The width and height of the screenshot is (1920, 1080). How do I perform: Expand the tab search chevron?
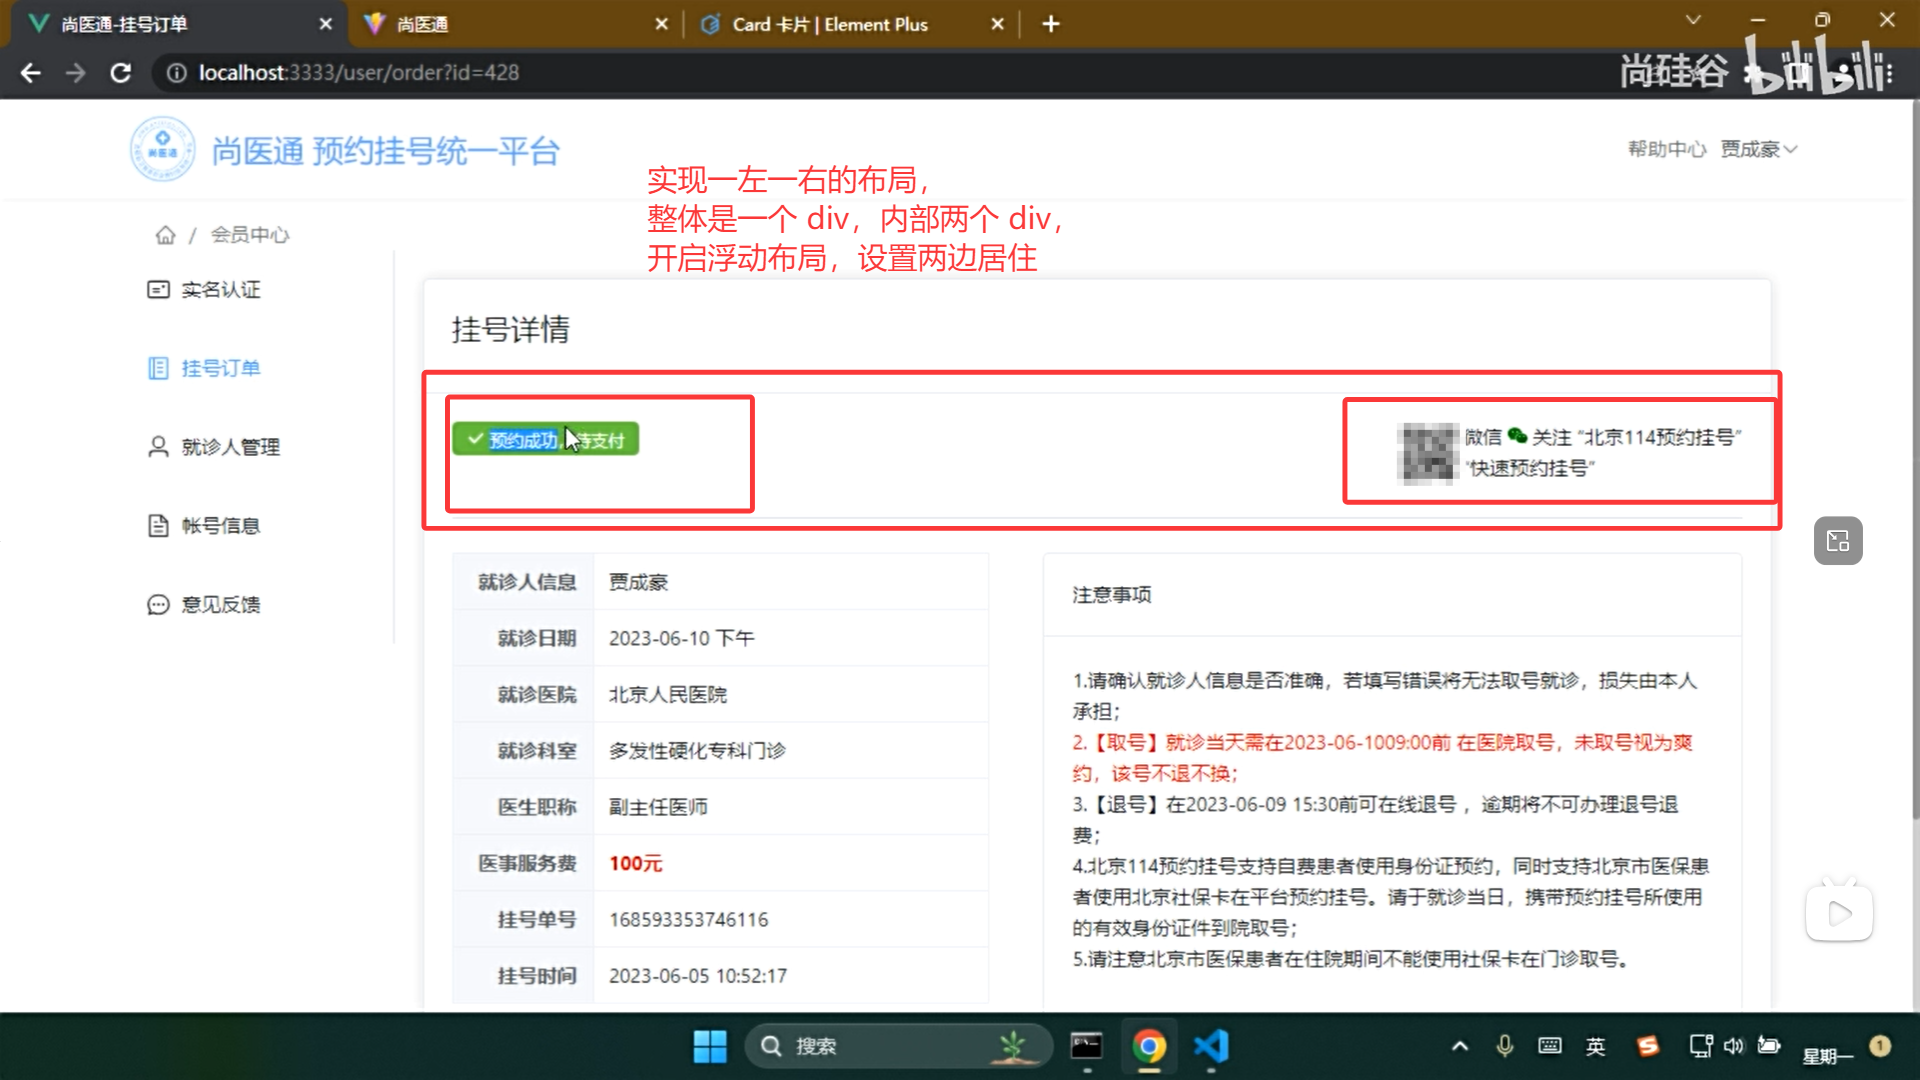(1692, 20)
